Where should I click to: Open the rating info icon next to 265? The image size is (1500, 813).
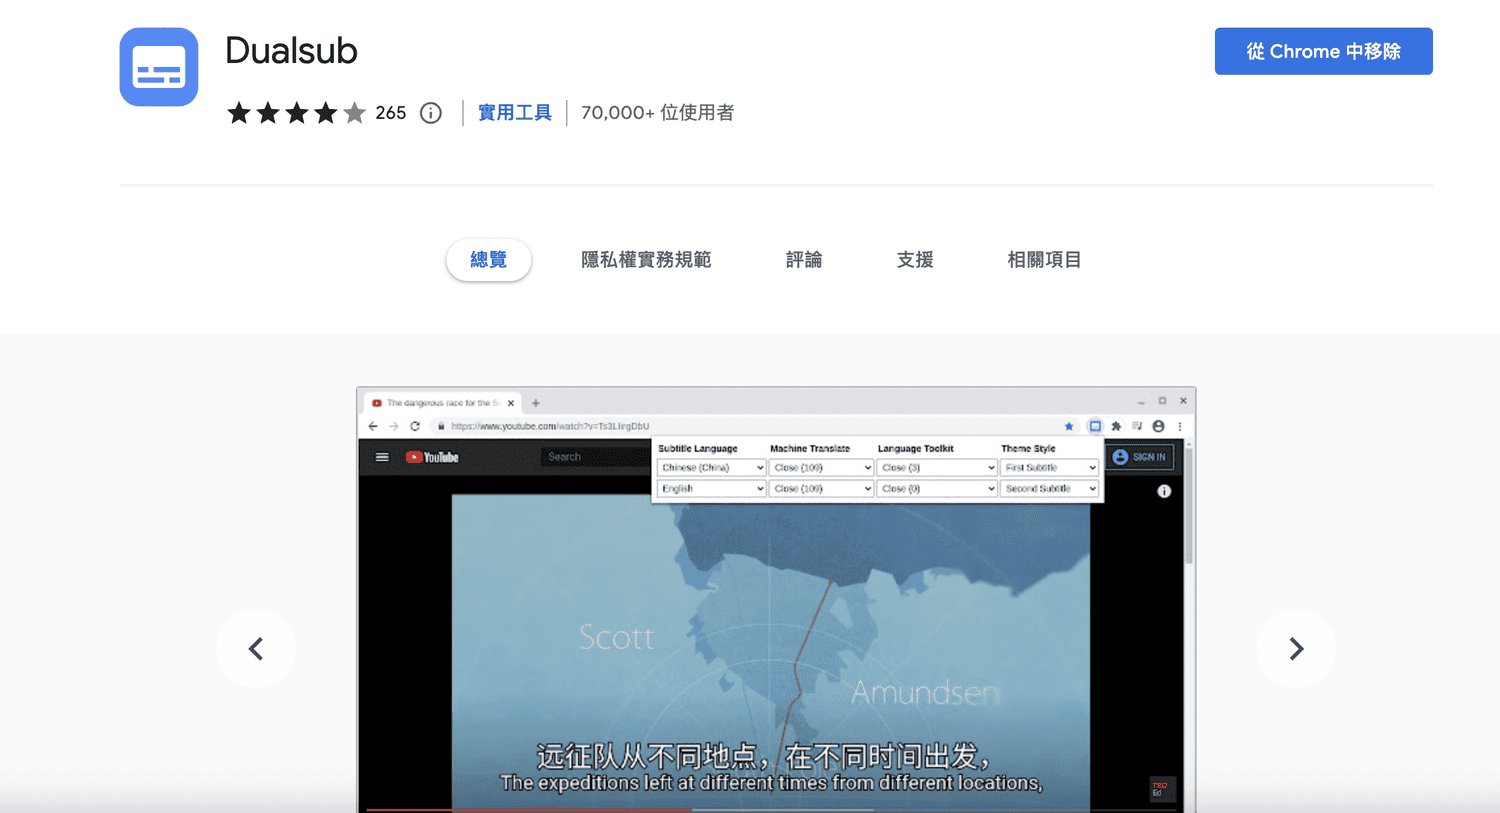point(431,113)
